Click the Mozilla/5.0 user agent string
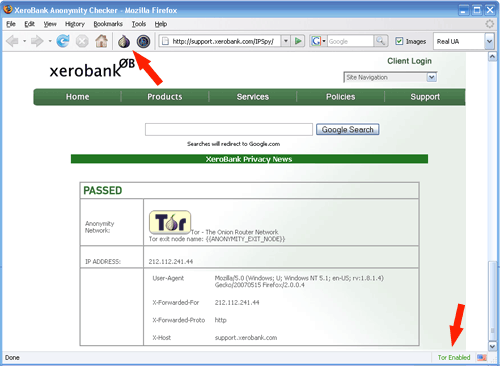 [x=299, y=281]
